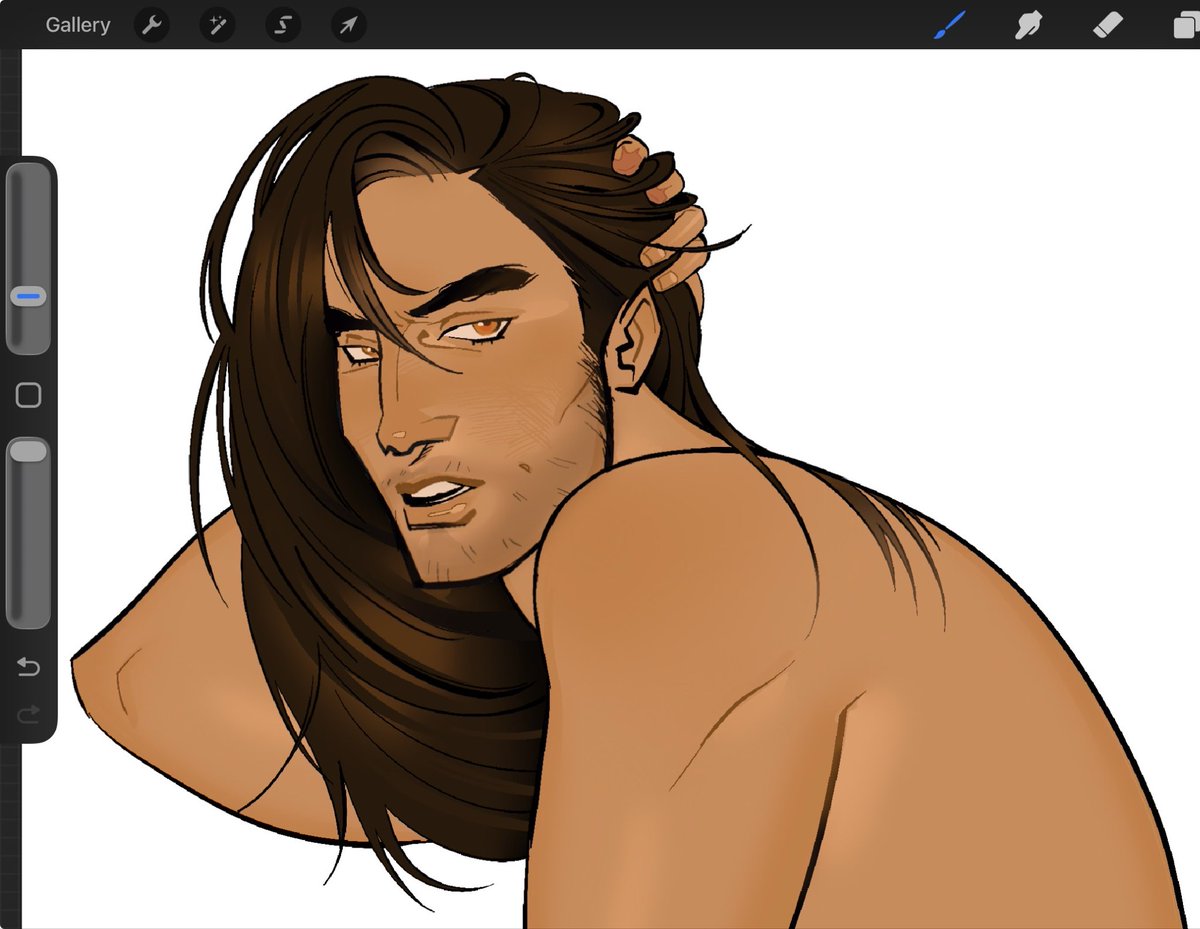Open the Actions wrench menu

[x=152, y=25]
